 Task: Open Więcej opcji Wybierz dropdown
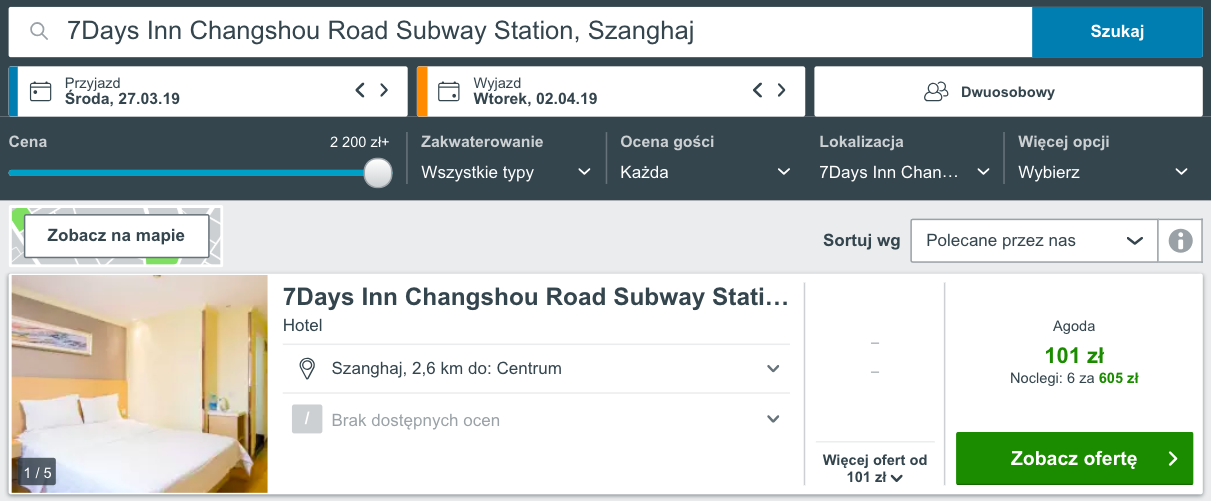(x=1103, y=172)
